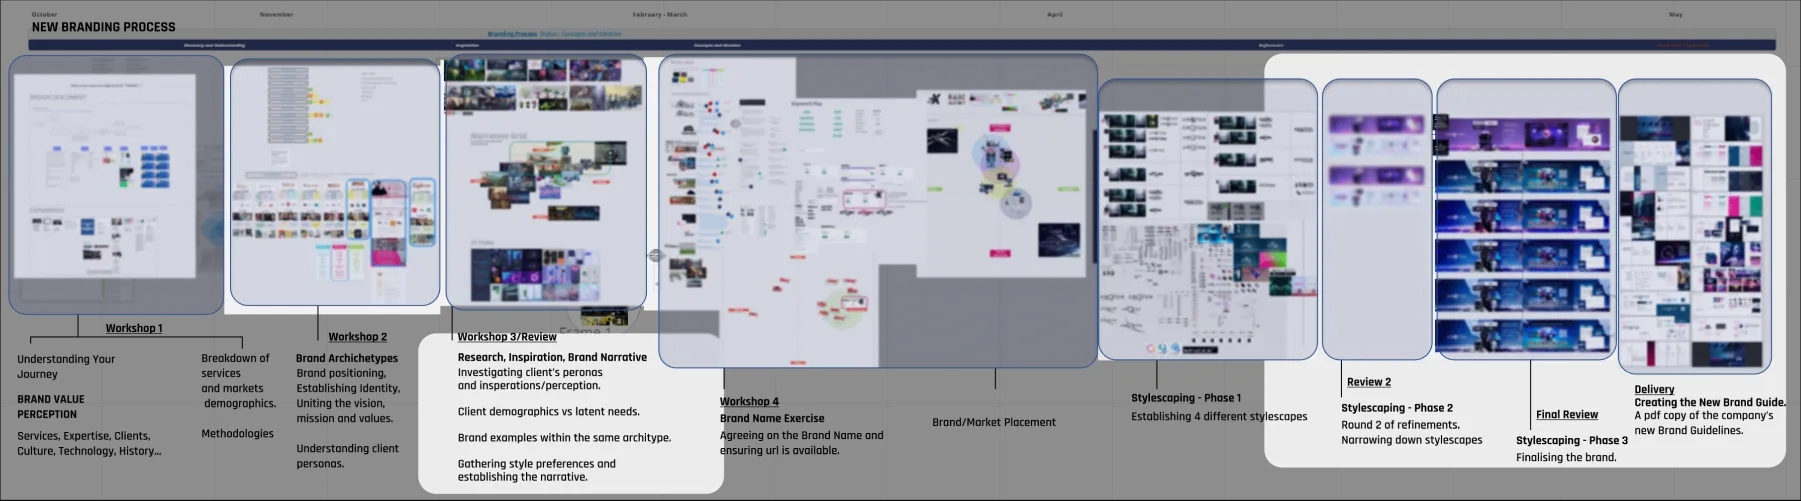The width and height of the screenshot is (1801, 501).
Task: Select the Understanding client personas text
Action: pyautogui.click(x=347, y=456)
